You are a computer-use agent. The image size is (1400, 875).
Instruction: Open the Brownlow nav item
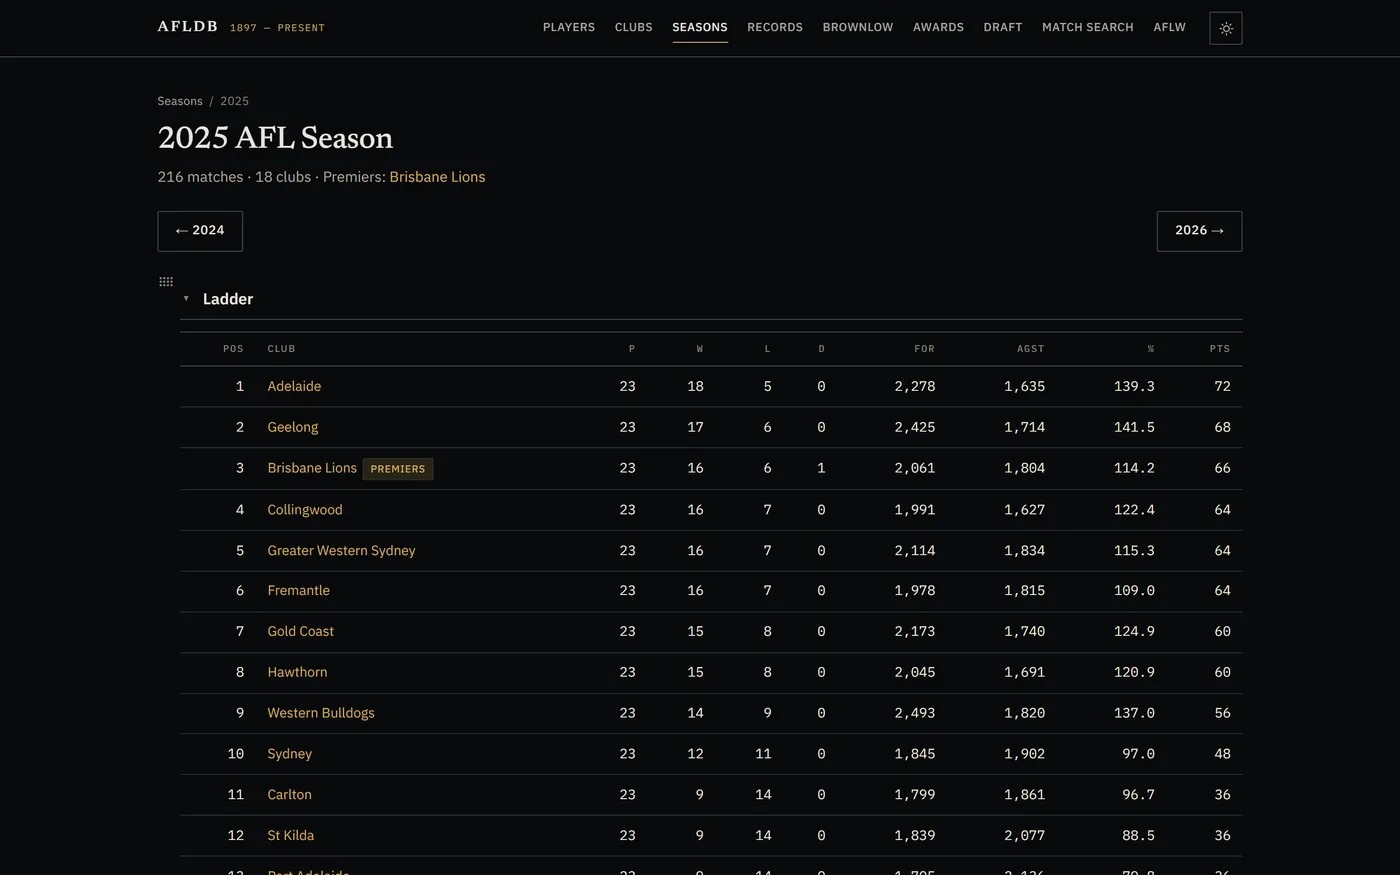tap(858, 27)
